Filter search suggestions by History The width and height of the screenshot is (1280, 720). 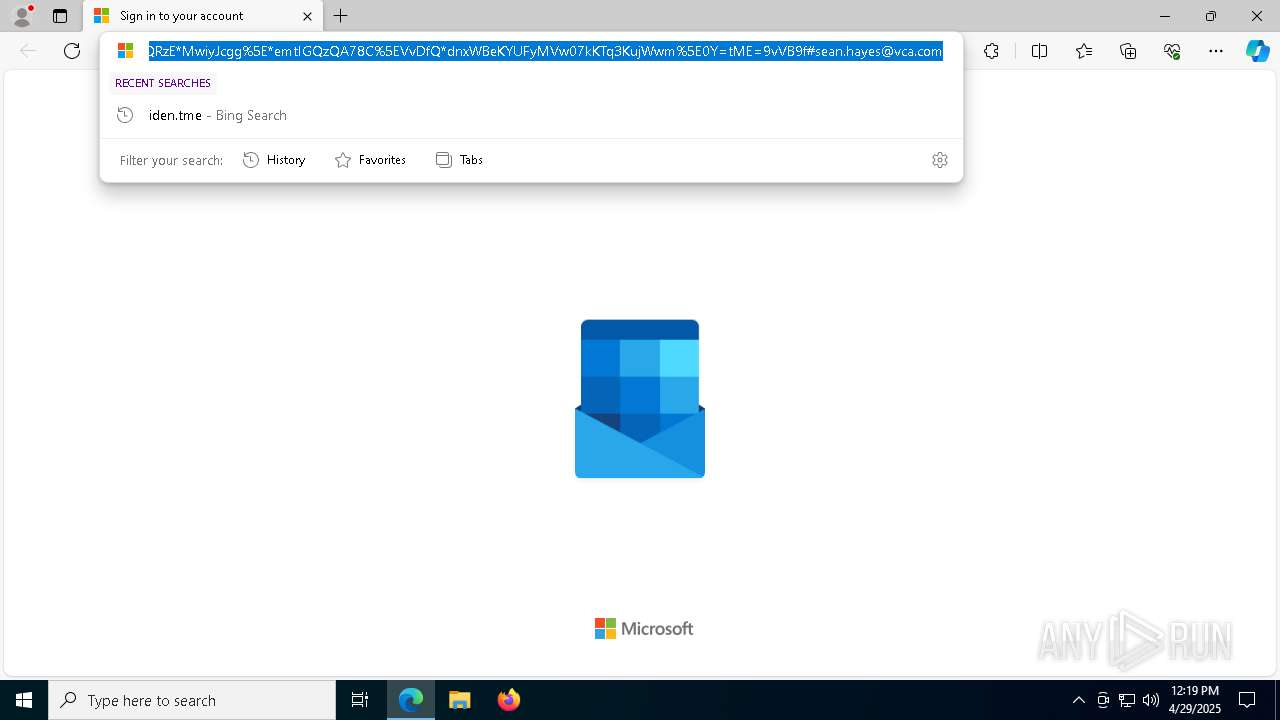pyautogui.click(x=275, y=160)
